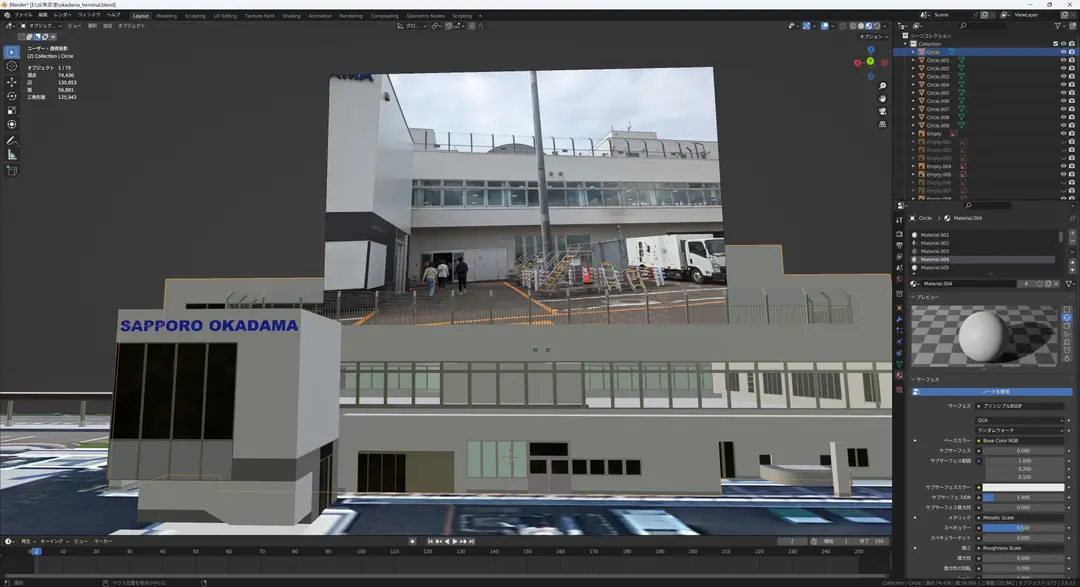Open the ランダムウォーク subsurface method dropdown

[x=1019, y=430]
